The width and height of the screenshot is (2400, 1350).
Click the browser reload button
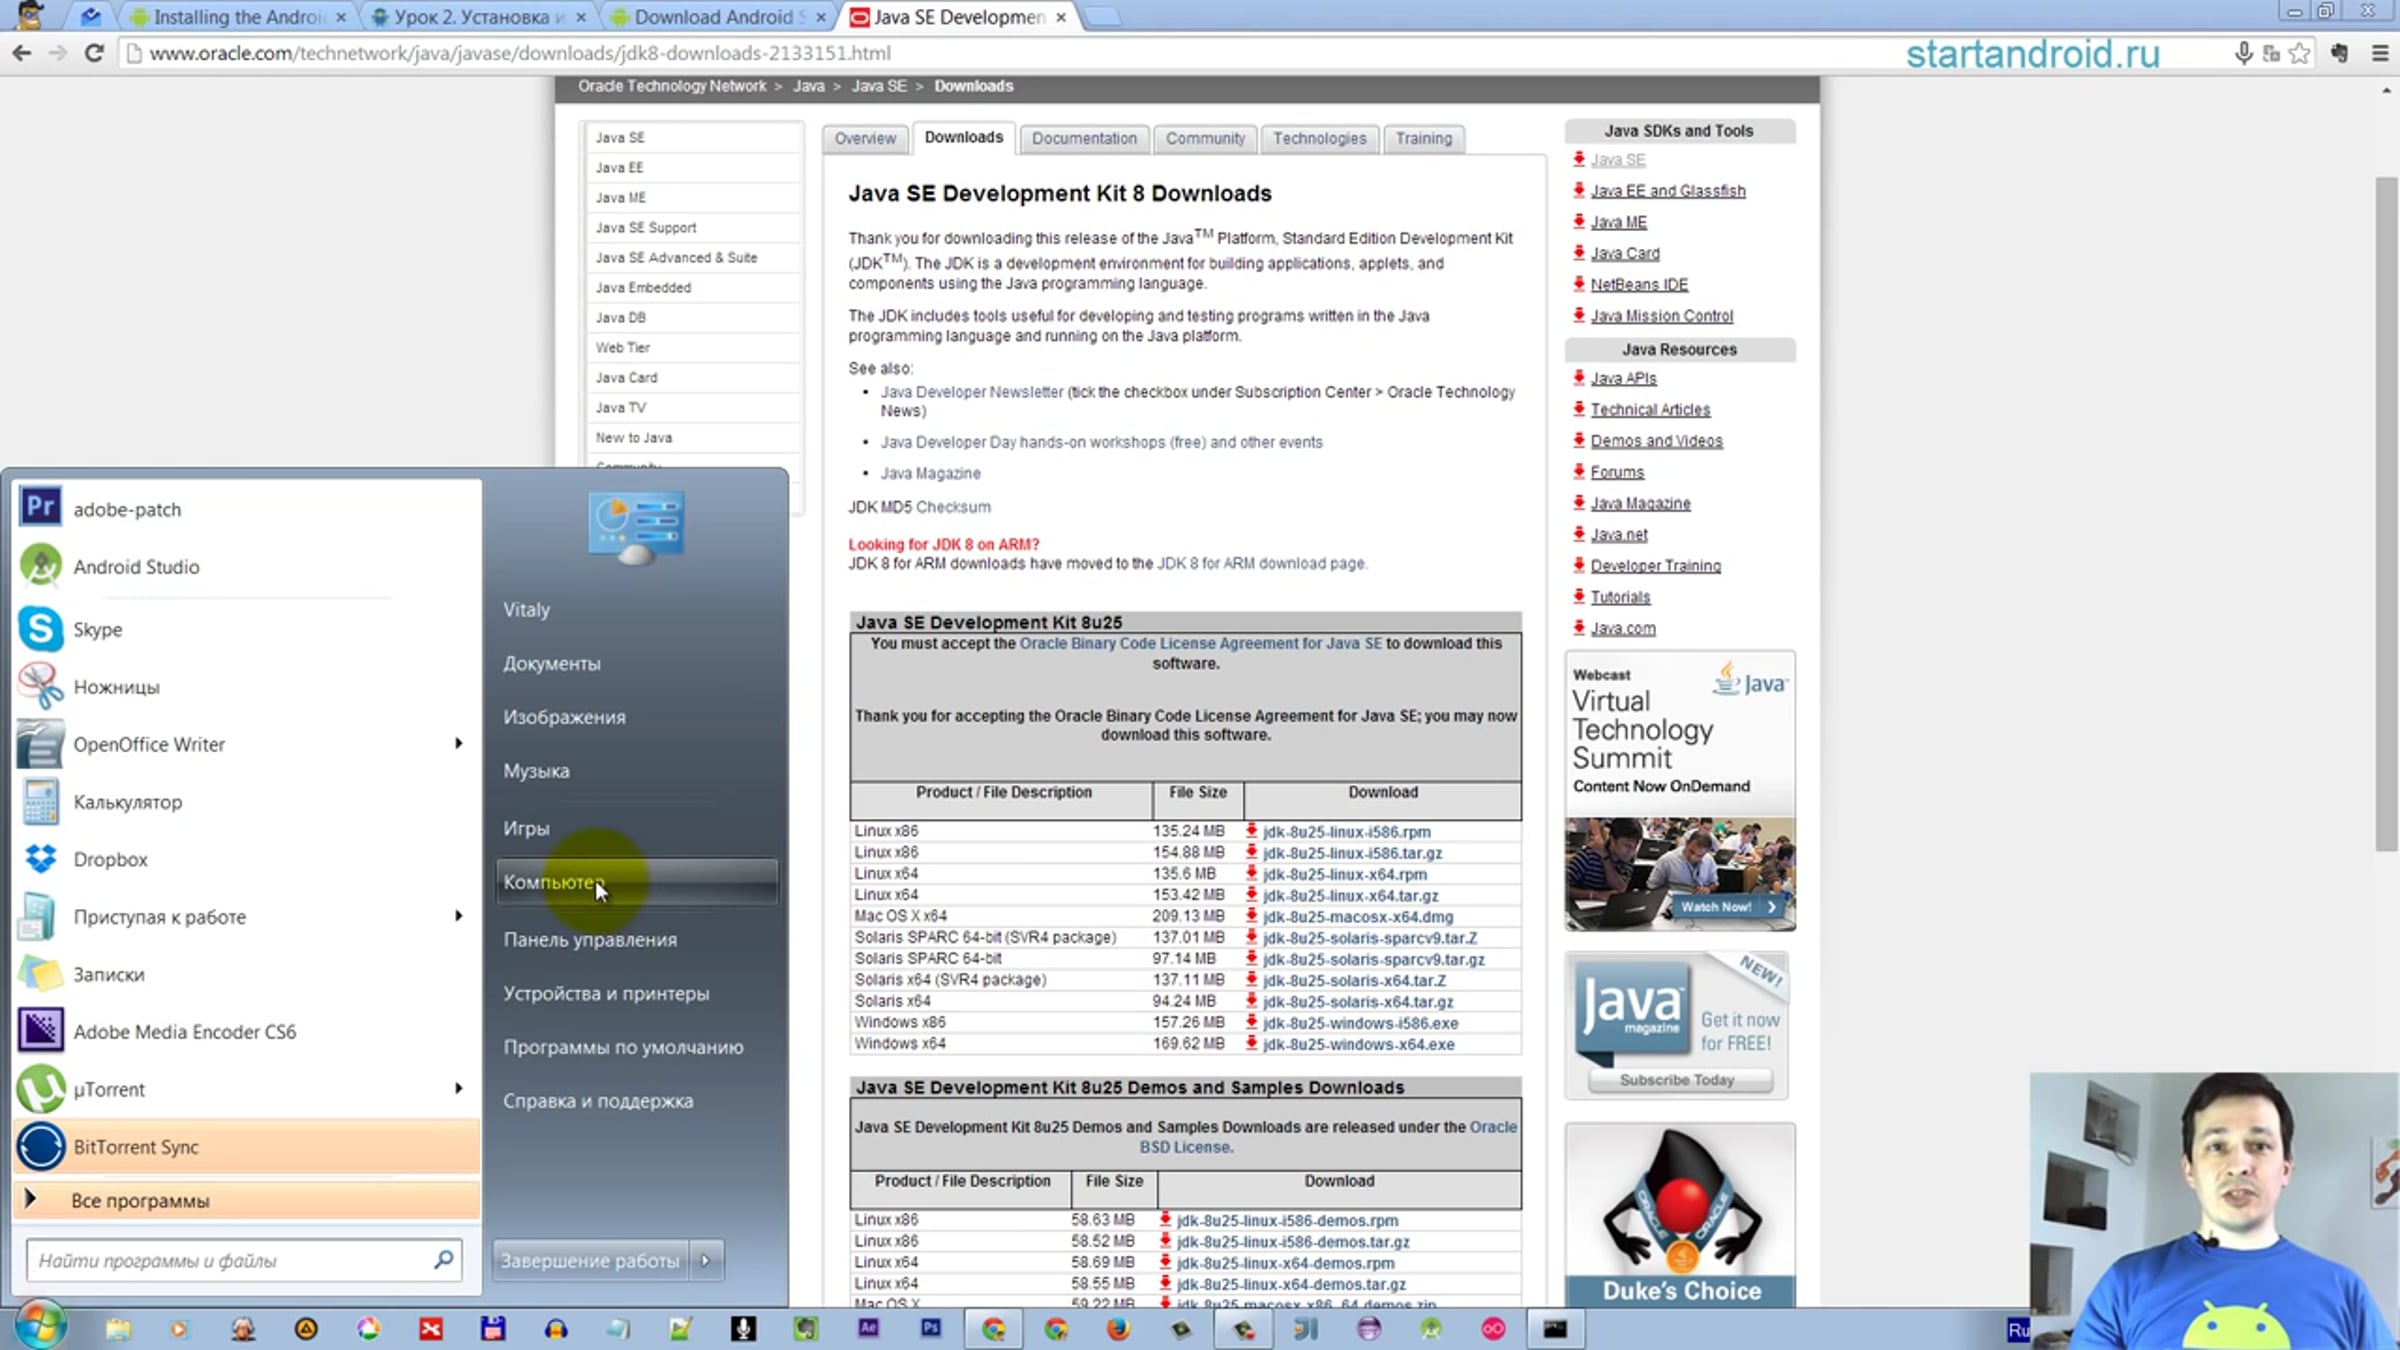[x=94, y=53]
